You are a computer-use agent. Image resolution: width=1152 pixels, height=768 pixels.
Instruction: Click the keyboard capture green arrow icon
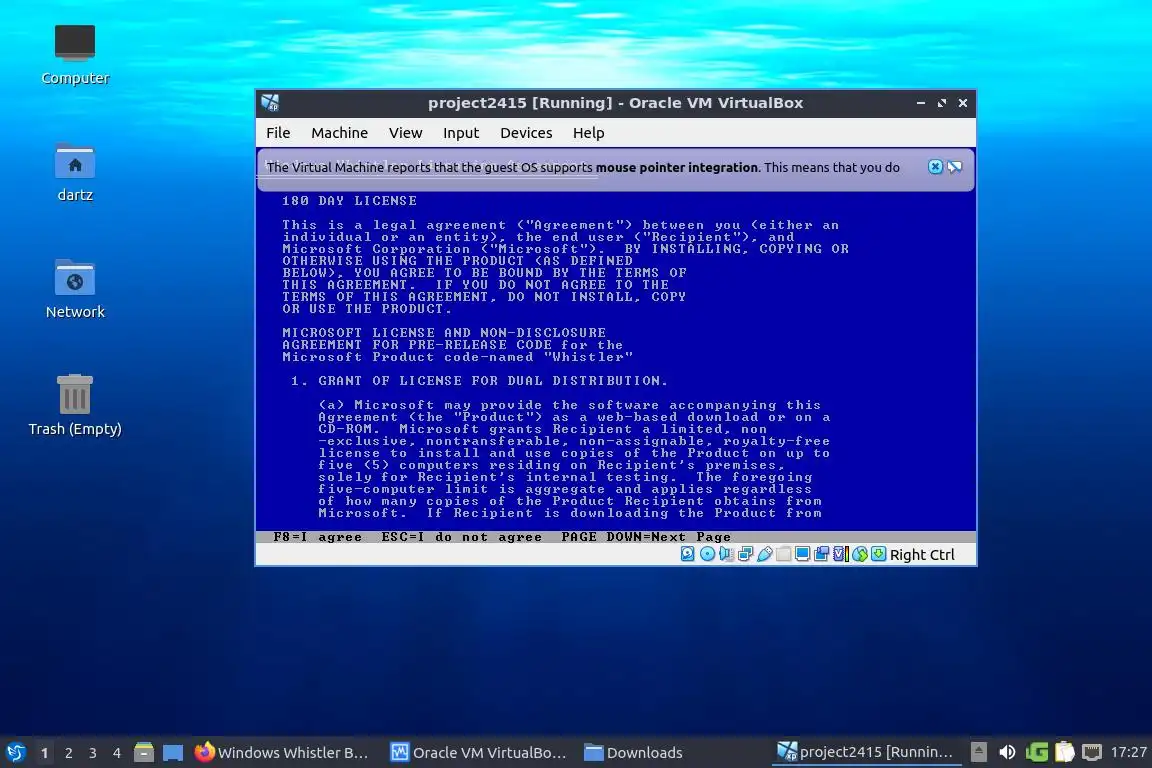879,554
